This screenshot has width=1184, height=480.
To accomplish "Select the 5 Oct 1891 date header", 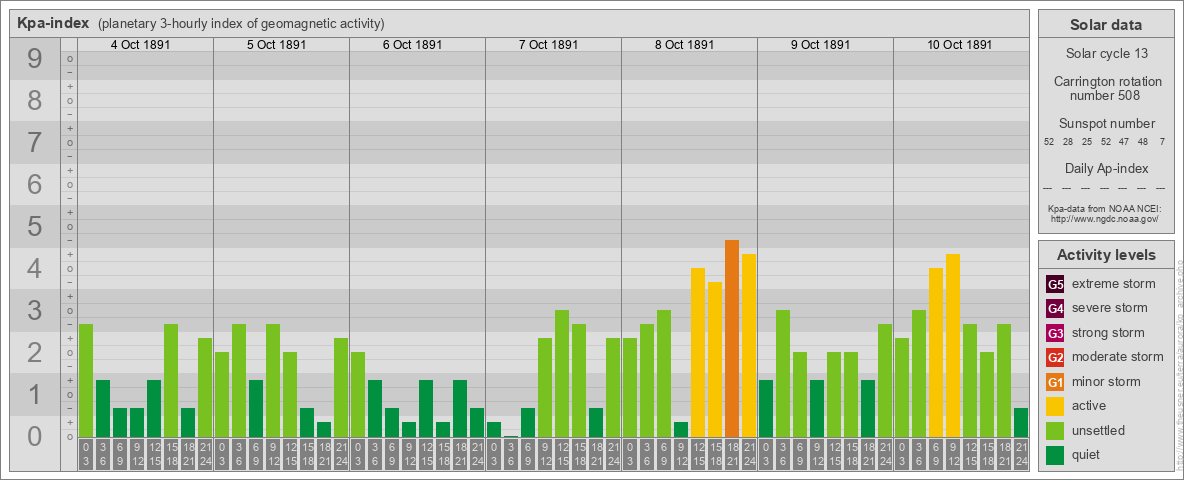I will [276, 45].
